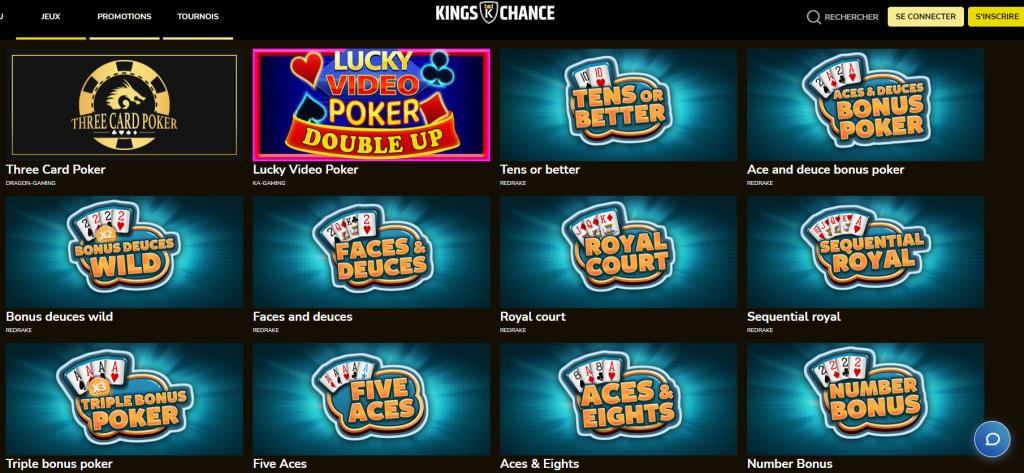Open the Tens or Better game tile
Screen dimensions: 1024x473
618,105
